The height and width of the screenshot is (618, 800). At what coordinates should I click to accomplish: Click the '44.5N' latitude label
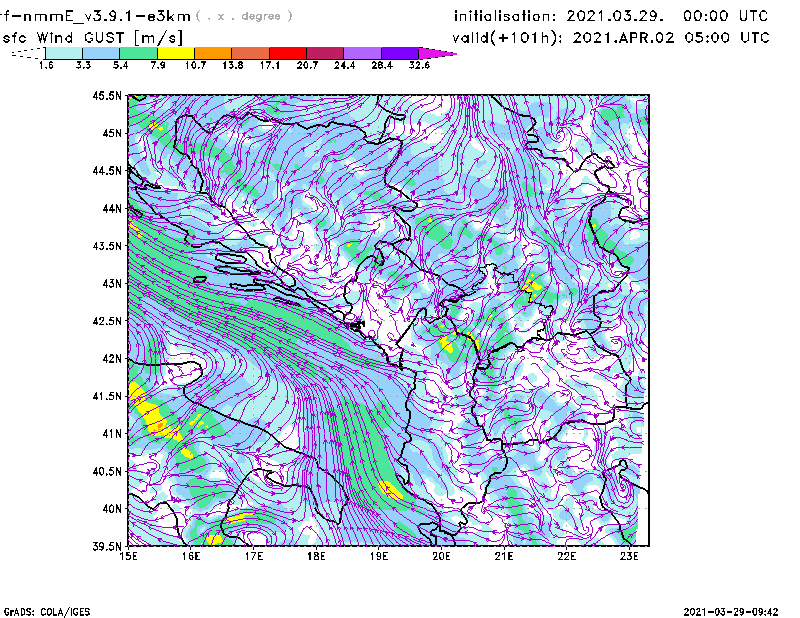[107, 170]
